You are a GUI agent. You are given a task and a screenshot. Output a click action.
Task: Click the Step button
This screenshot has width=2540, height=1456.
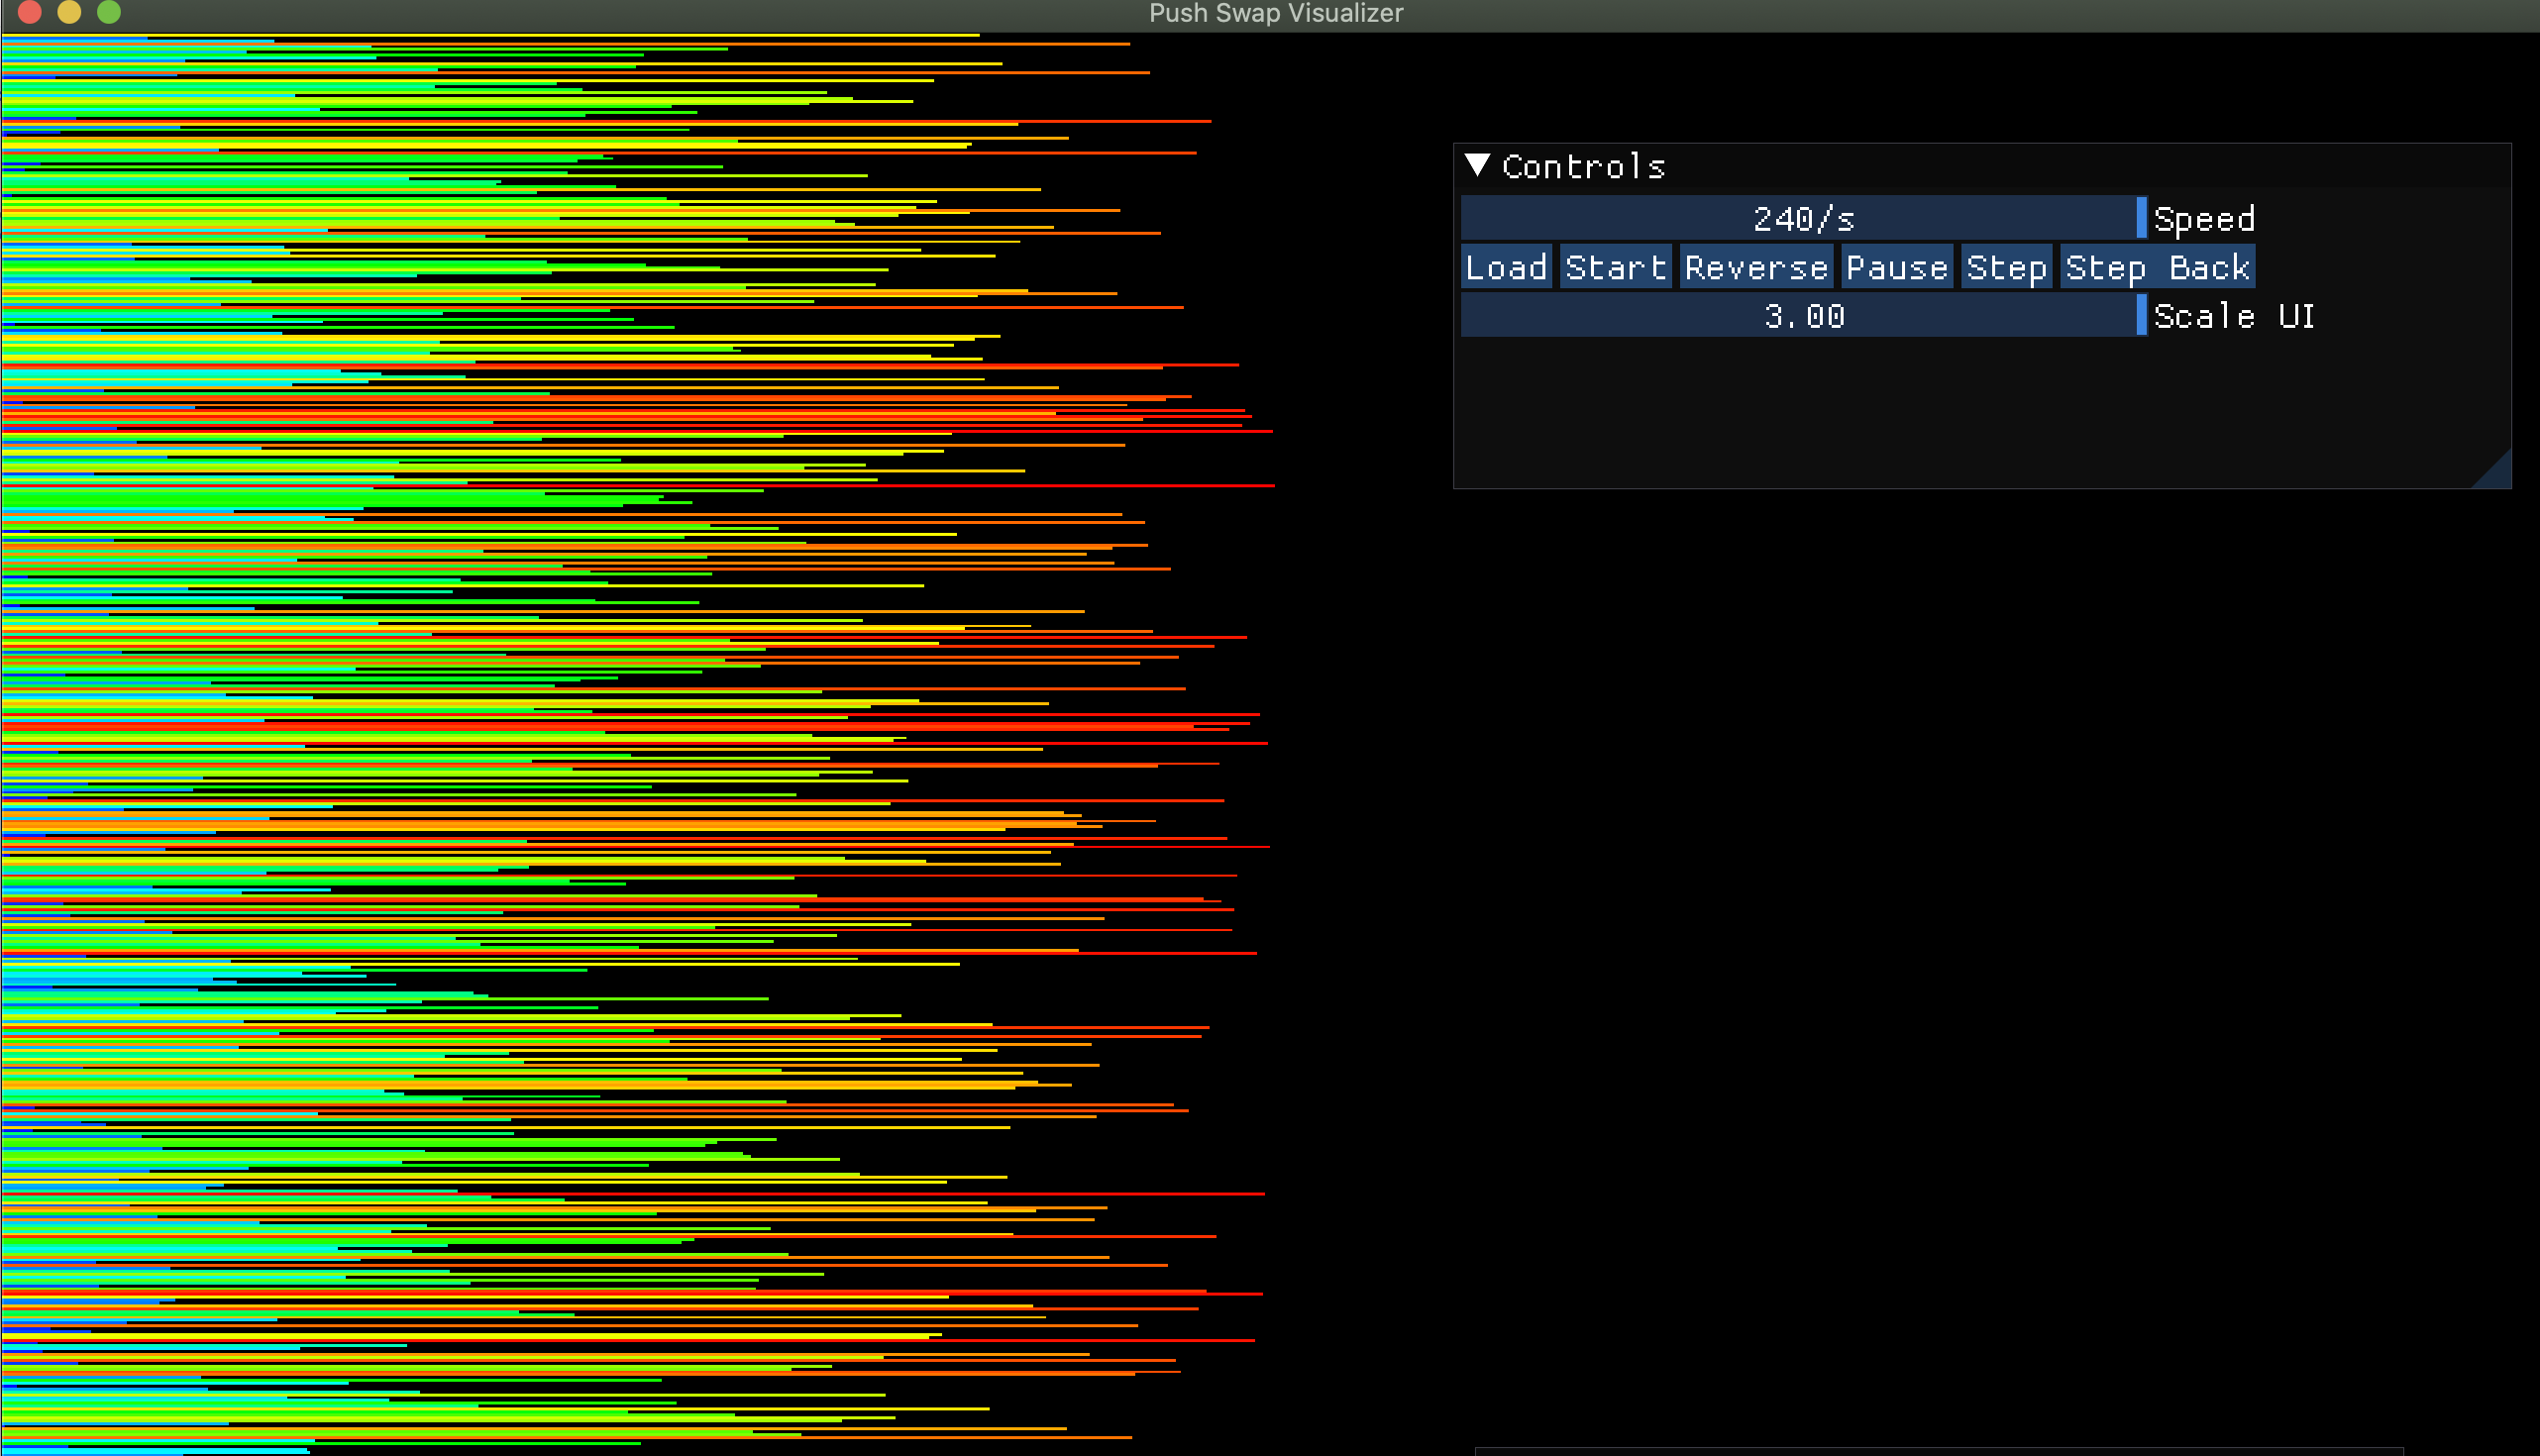click(2006, 267)
